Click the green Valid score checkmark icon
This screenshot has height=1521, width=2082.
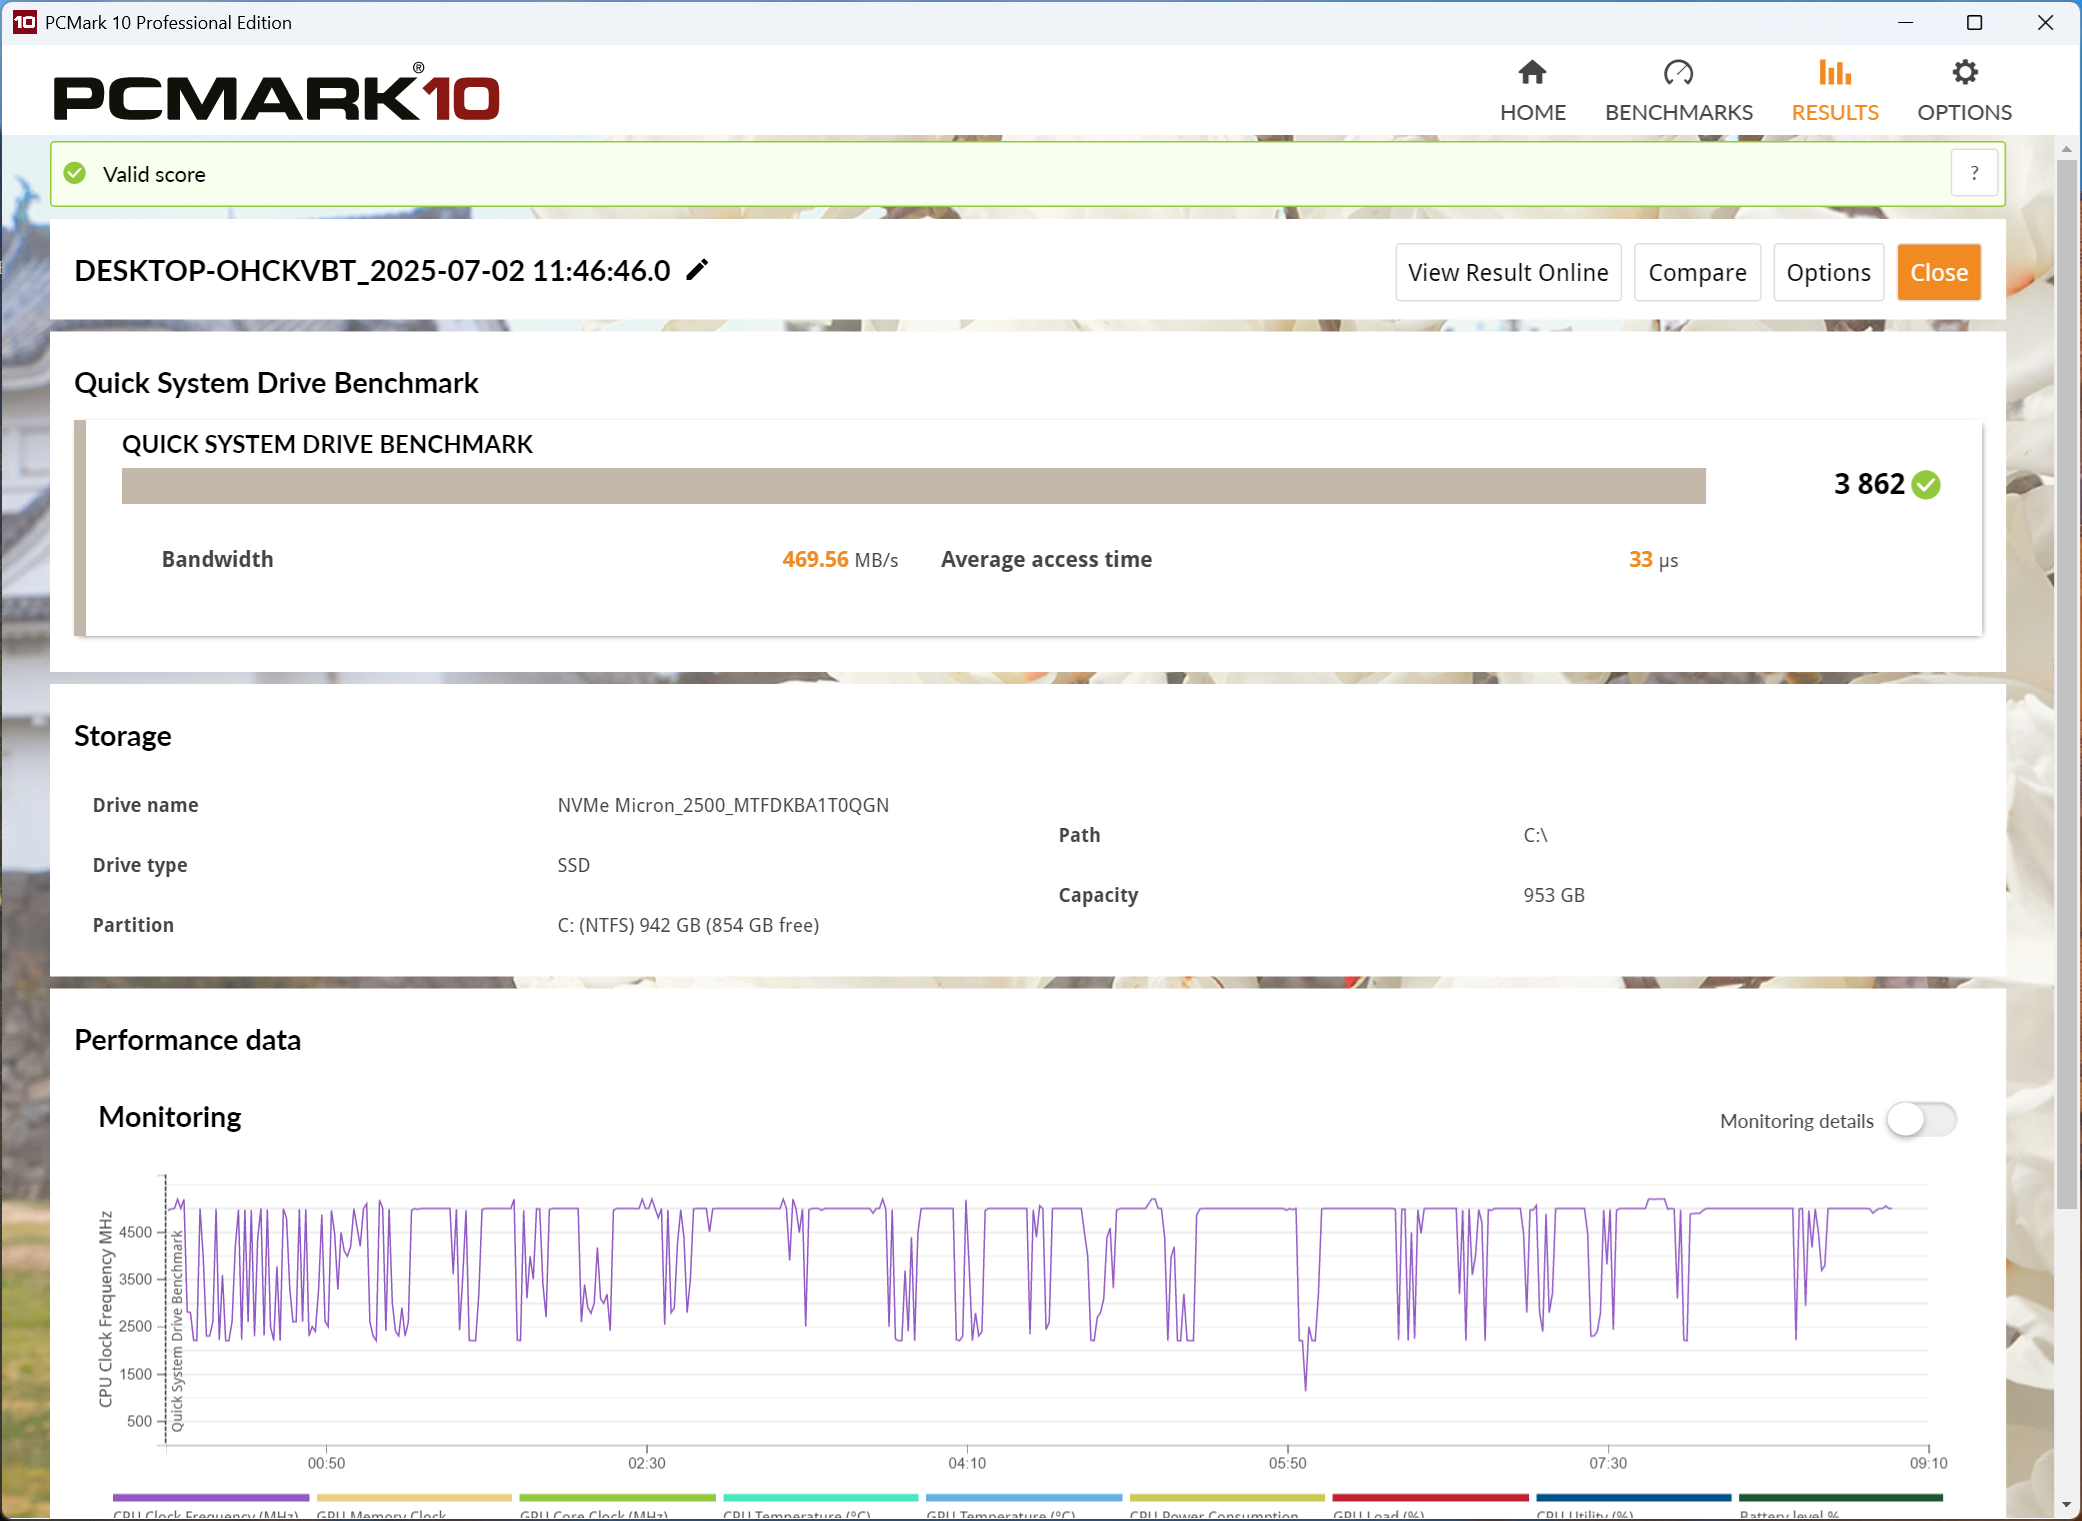coord(75,174)
